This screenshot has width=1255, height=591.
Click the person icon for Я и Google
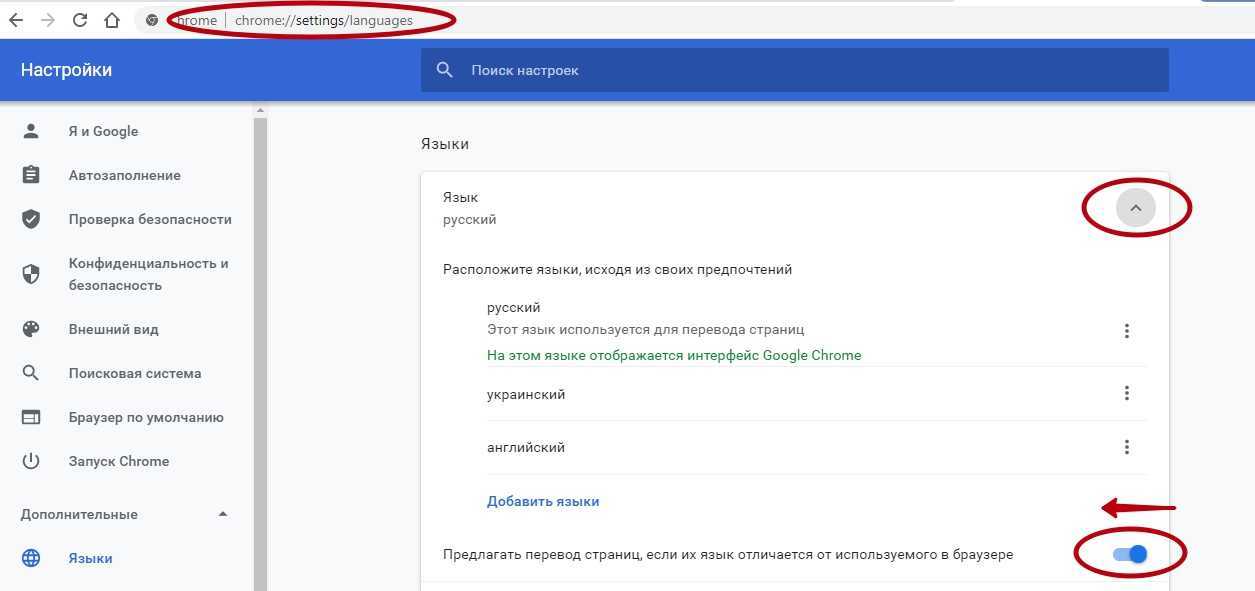coord(31,131)
